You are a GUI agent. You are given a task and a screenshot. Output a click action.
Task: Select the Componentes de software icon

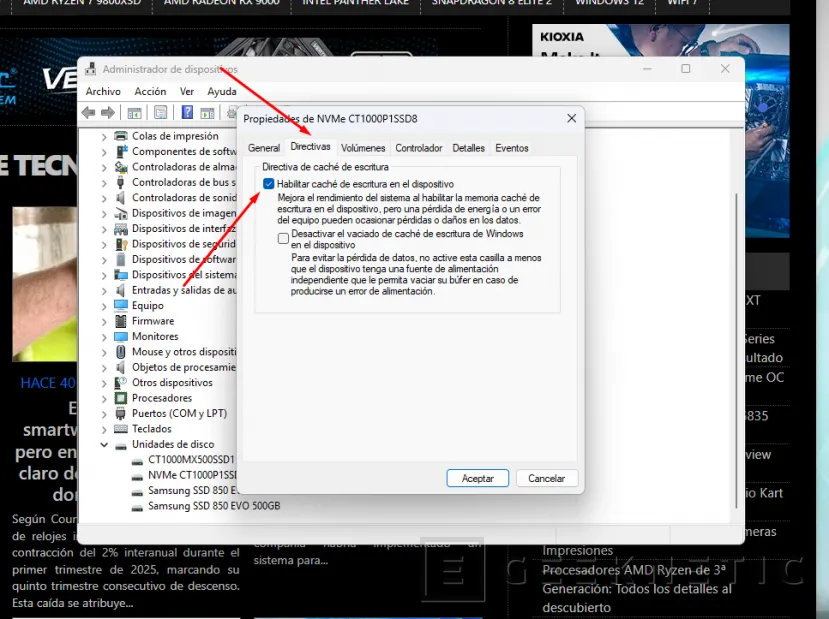pos(121,151)
